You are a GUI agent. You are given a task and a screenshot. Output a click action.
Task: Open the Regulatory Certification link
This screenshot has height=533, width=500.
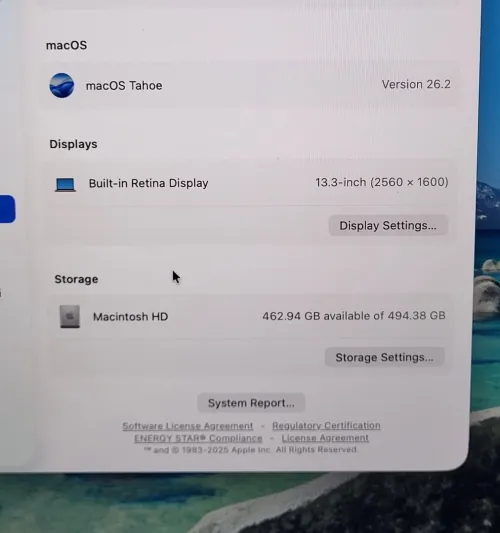326,426
